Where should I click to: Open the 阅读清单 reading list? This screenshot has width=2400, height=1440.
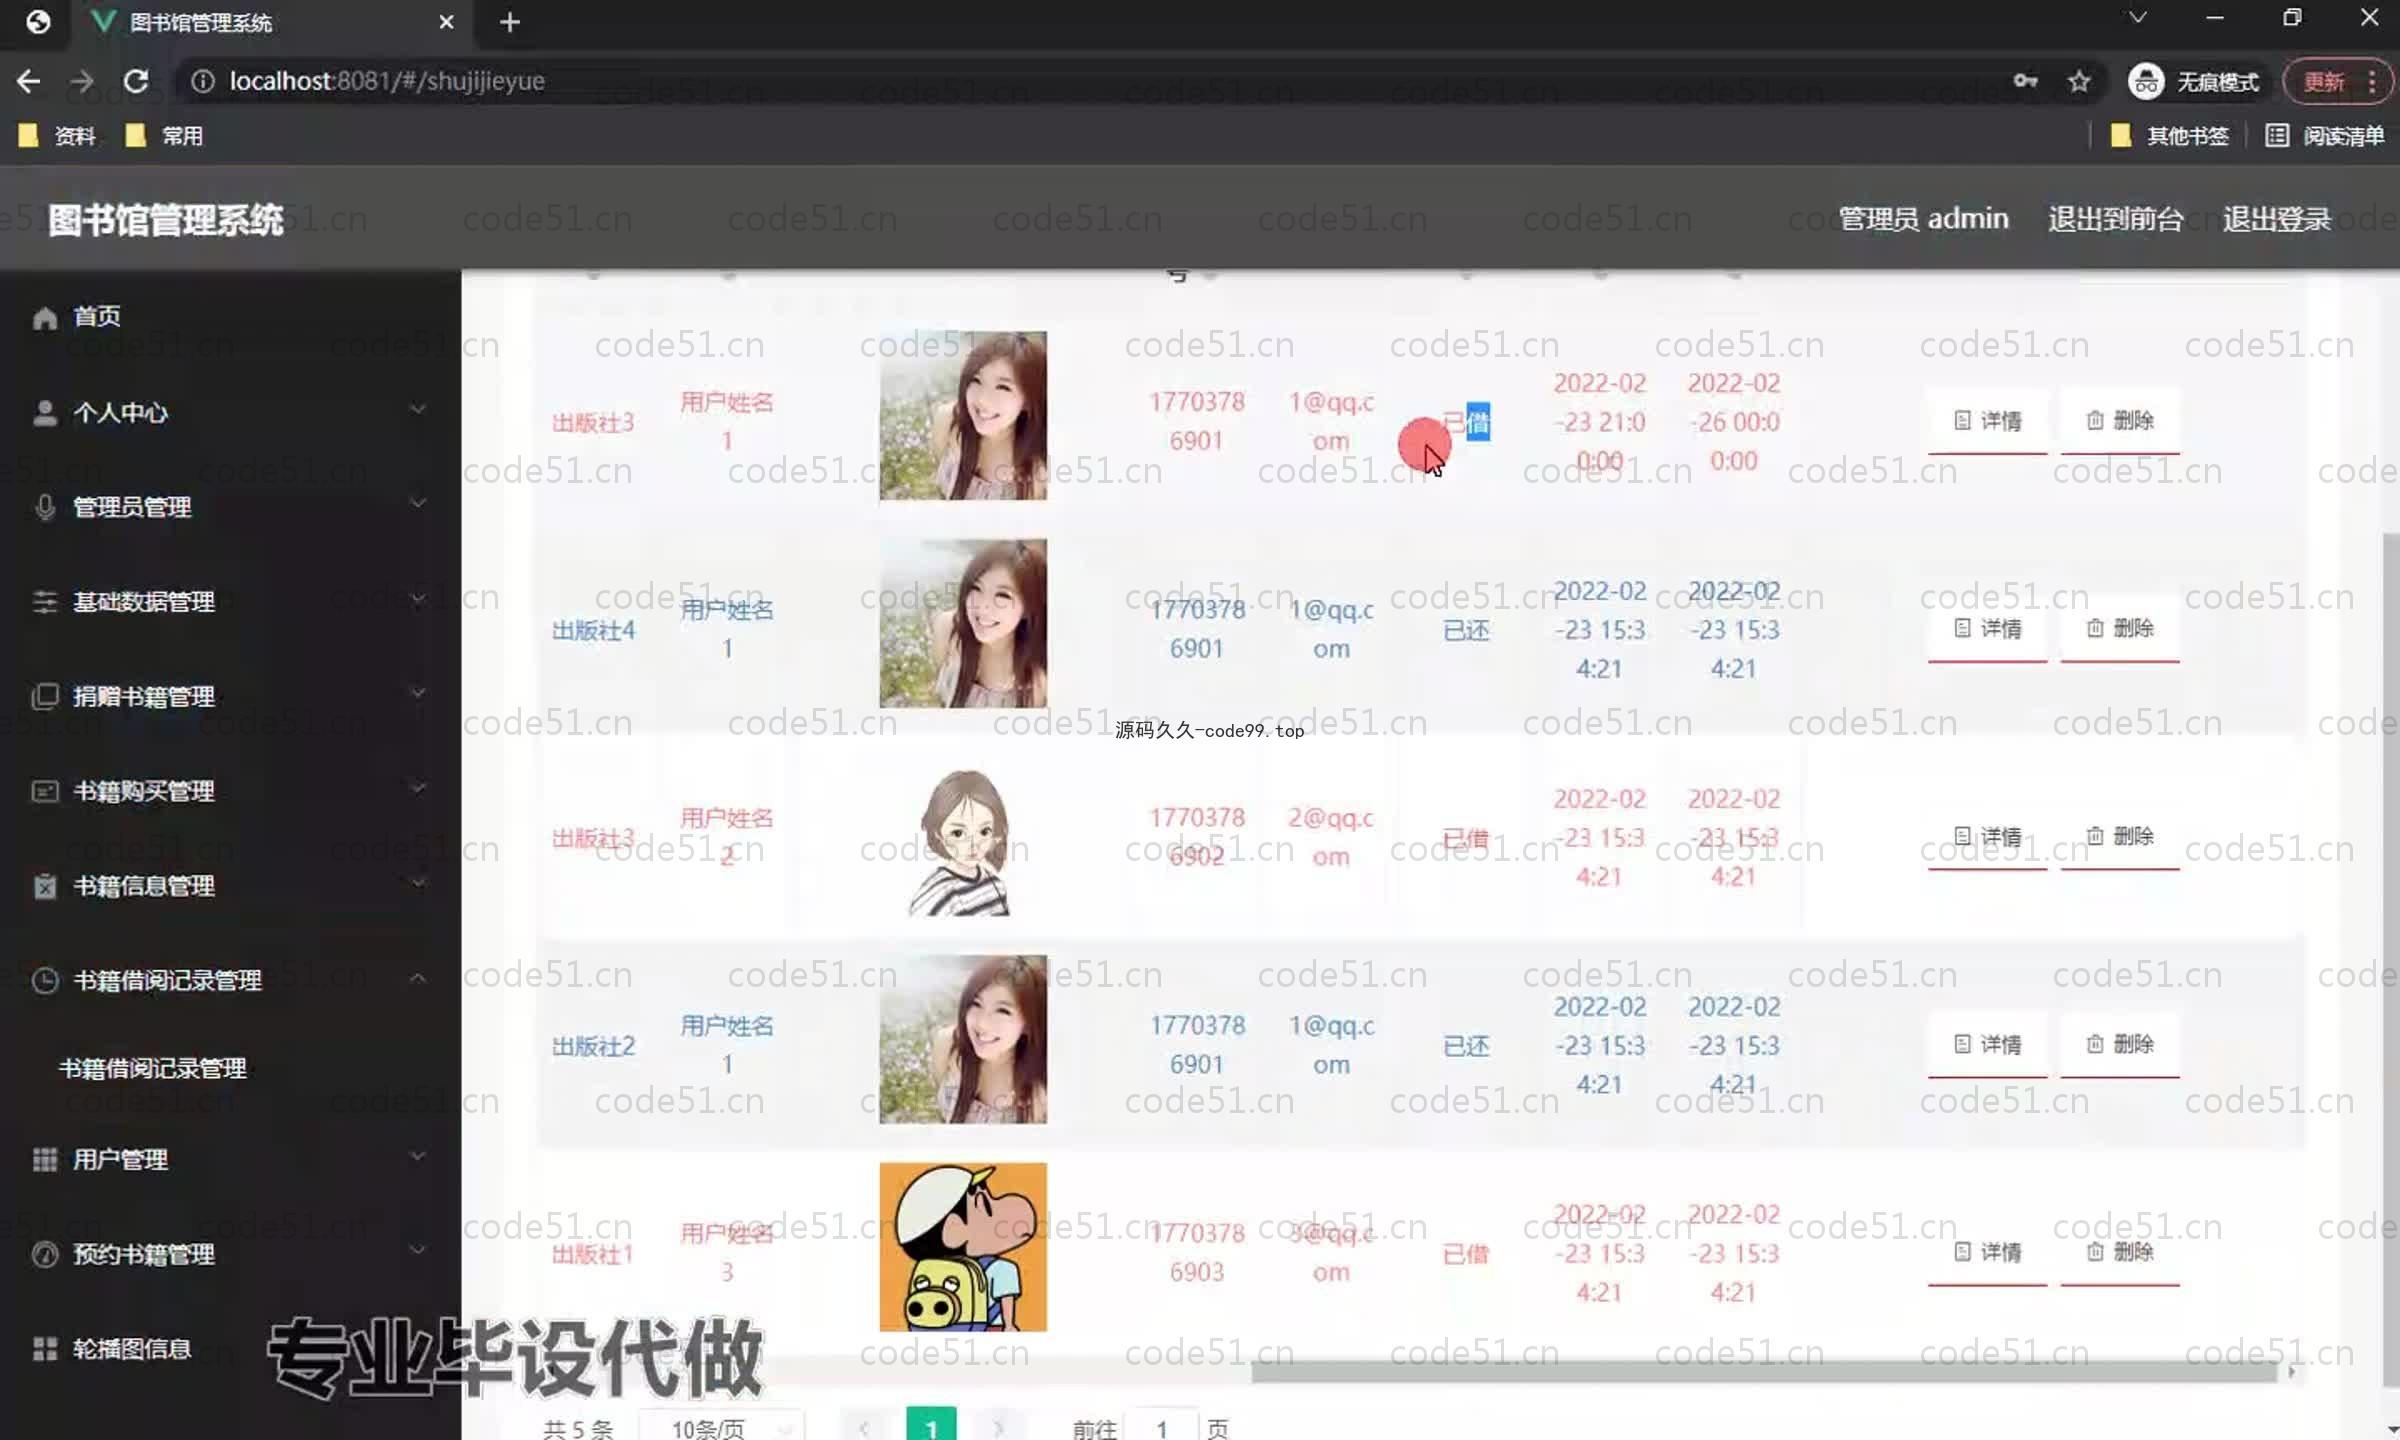click(2324, 136)
